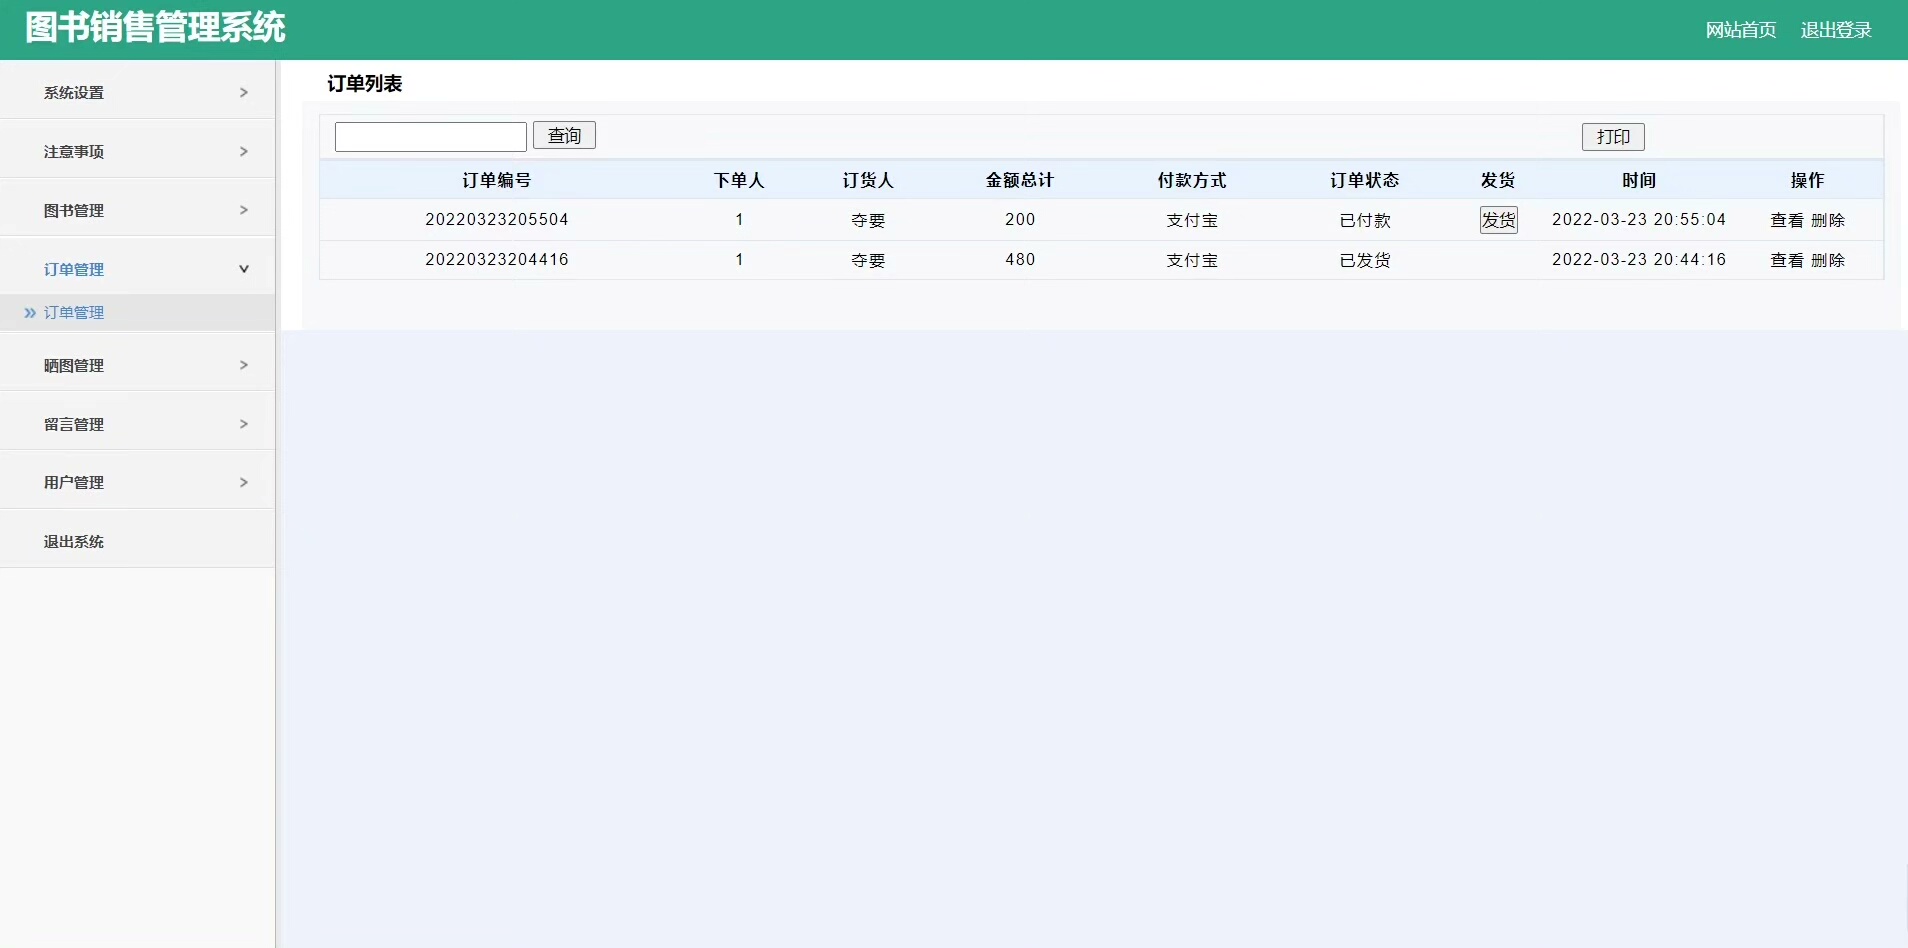Expand the 用户管理 menu arrow
The height and width of the screenshot is (948, 1908).
click(244, 482)
